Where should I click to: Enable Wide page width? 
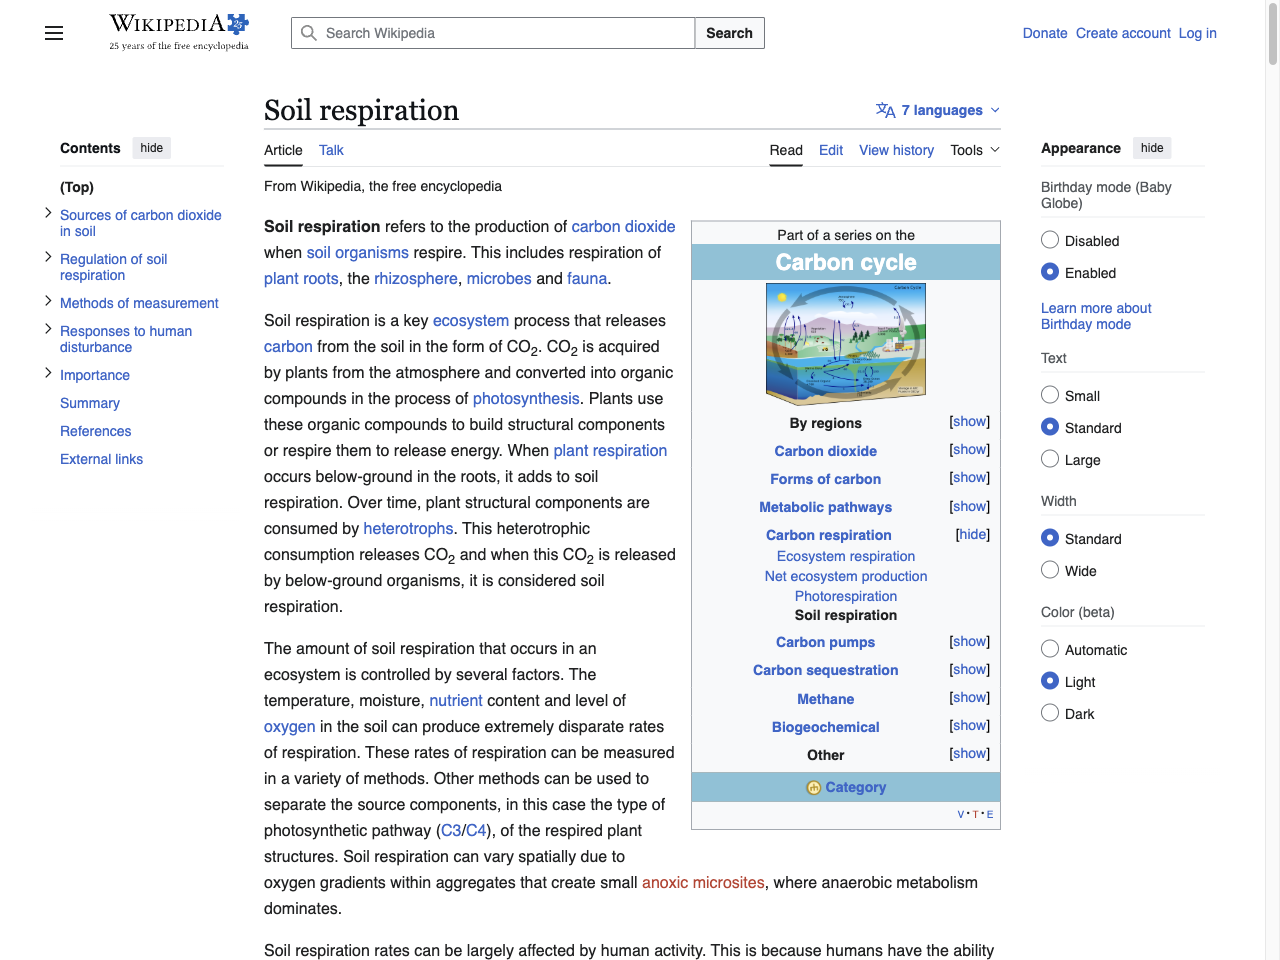[1050, 570]
